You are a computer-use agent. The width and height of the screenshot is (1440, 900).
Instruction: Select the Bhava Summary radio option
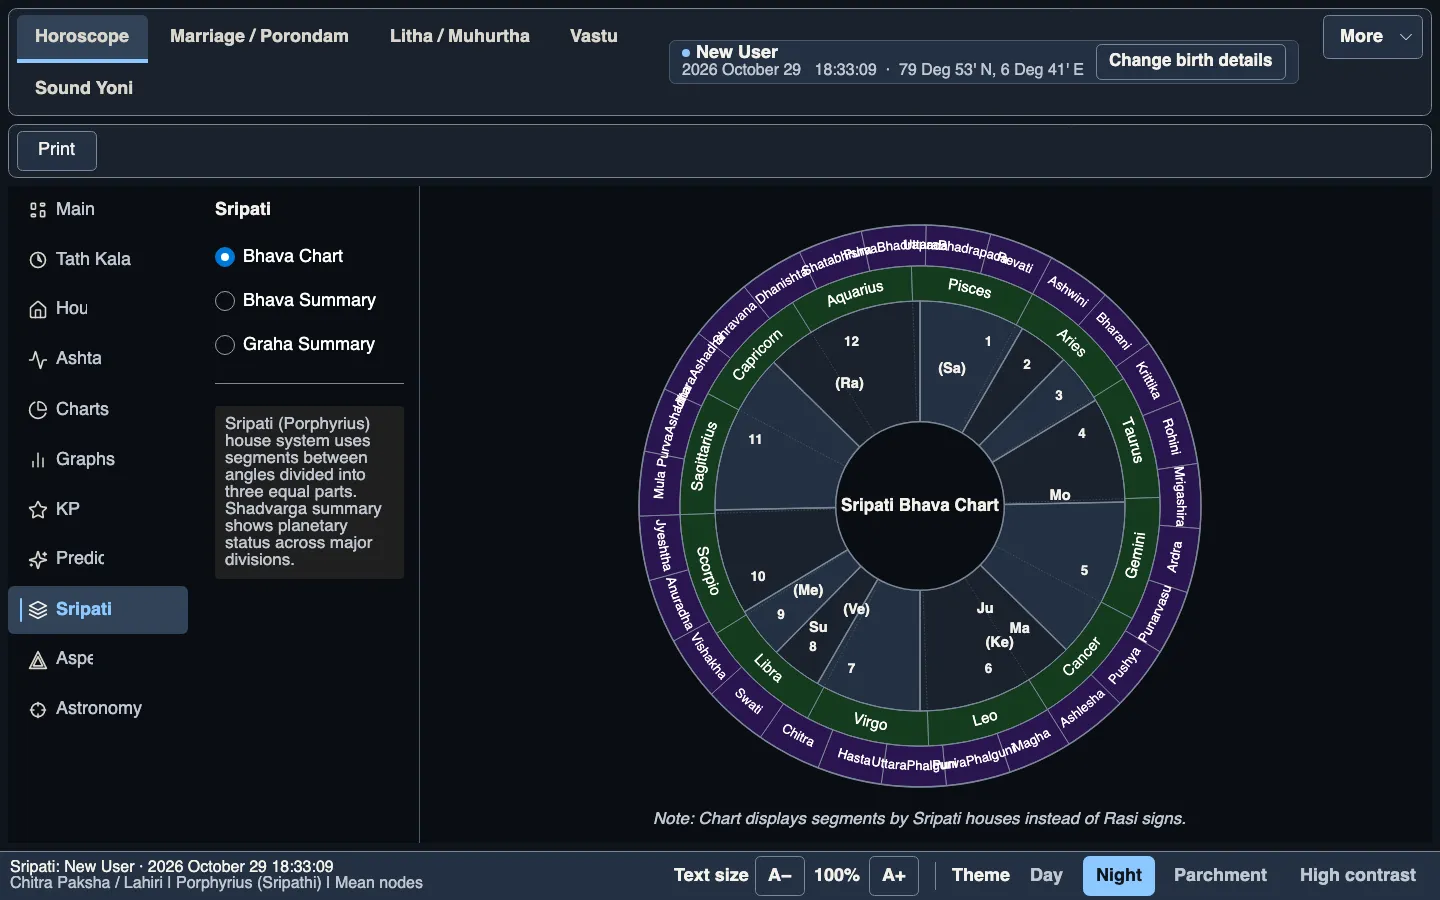click(225, 301)
